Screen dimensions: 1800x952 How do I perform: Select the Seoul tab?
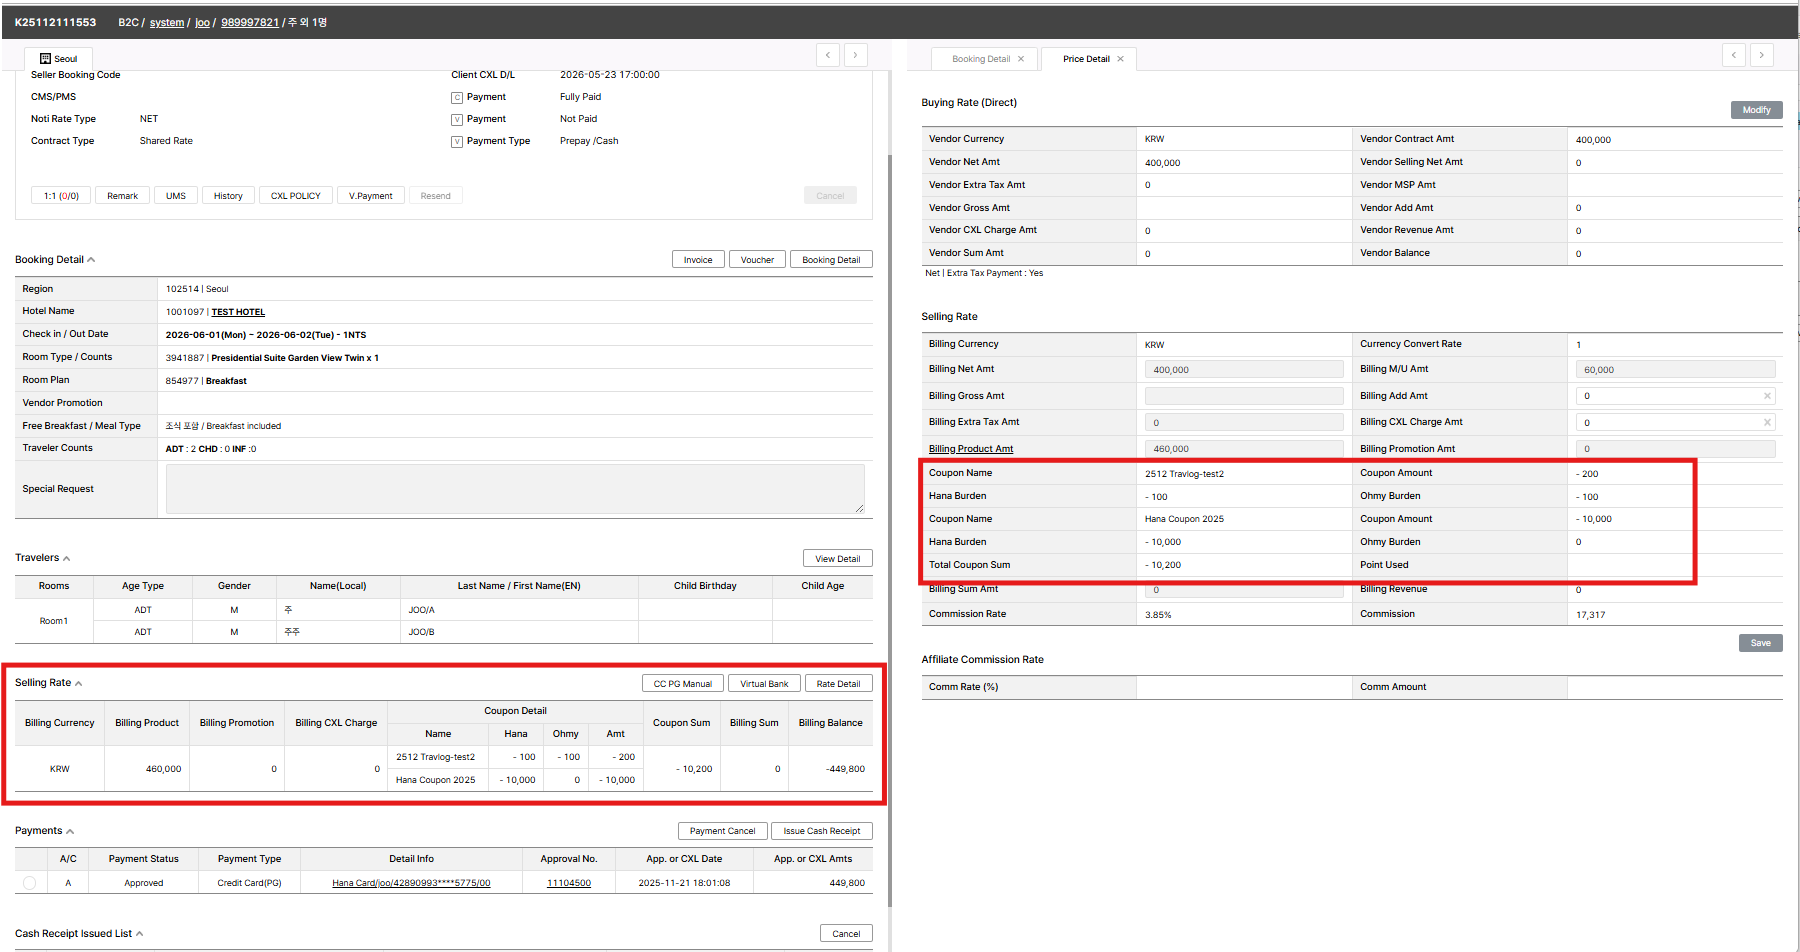58,59
